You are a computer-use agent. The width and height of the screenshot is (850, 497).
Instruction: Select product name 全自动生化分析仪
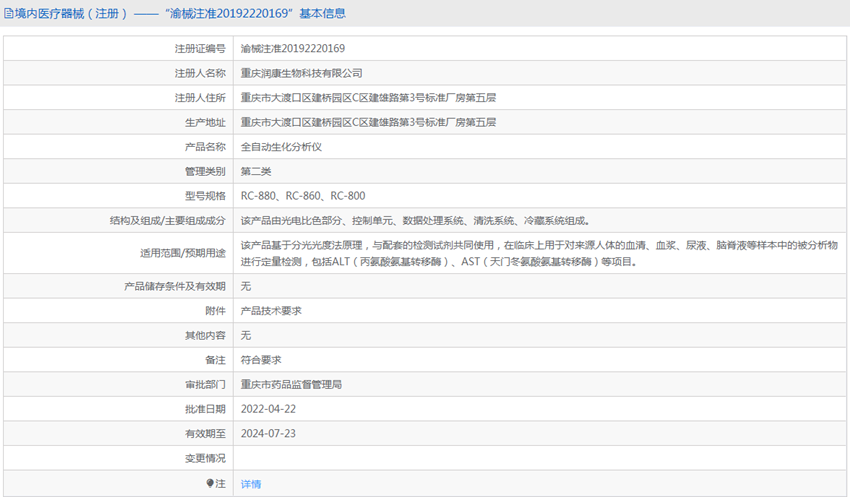[x=281, y=147]
